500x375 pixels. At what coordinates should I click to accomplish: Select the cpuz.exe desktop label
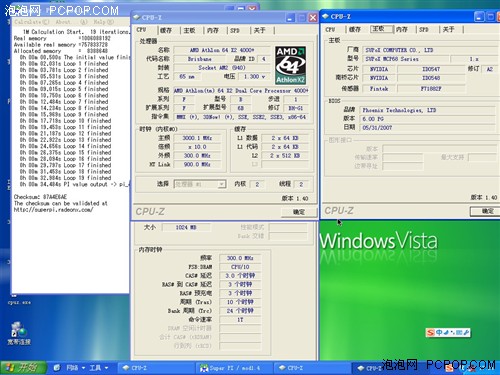coord(19,303)
